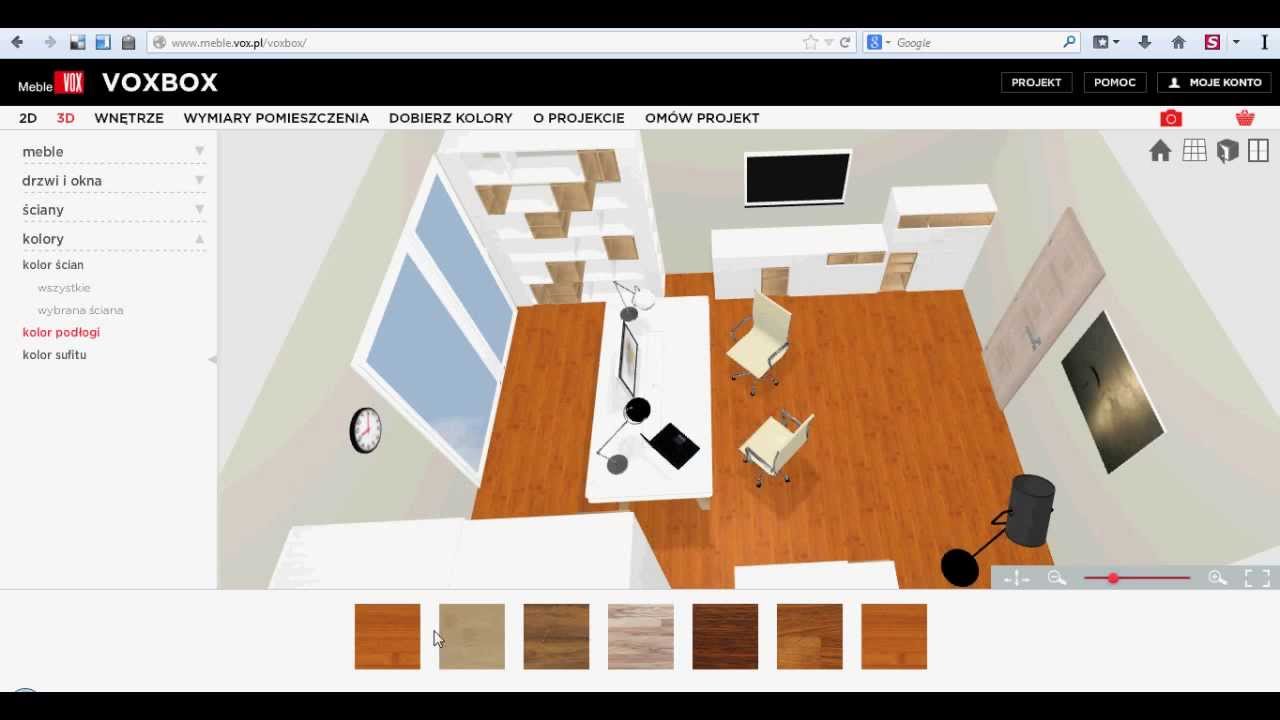The image size is (1280, 720).
Task: Click the browser forward arrow
Action: point(49,42)
